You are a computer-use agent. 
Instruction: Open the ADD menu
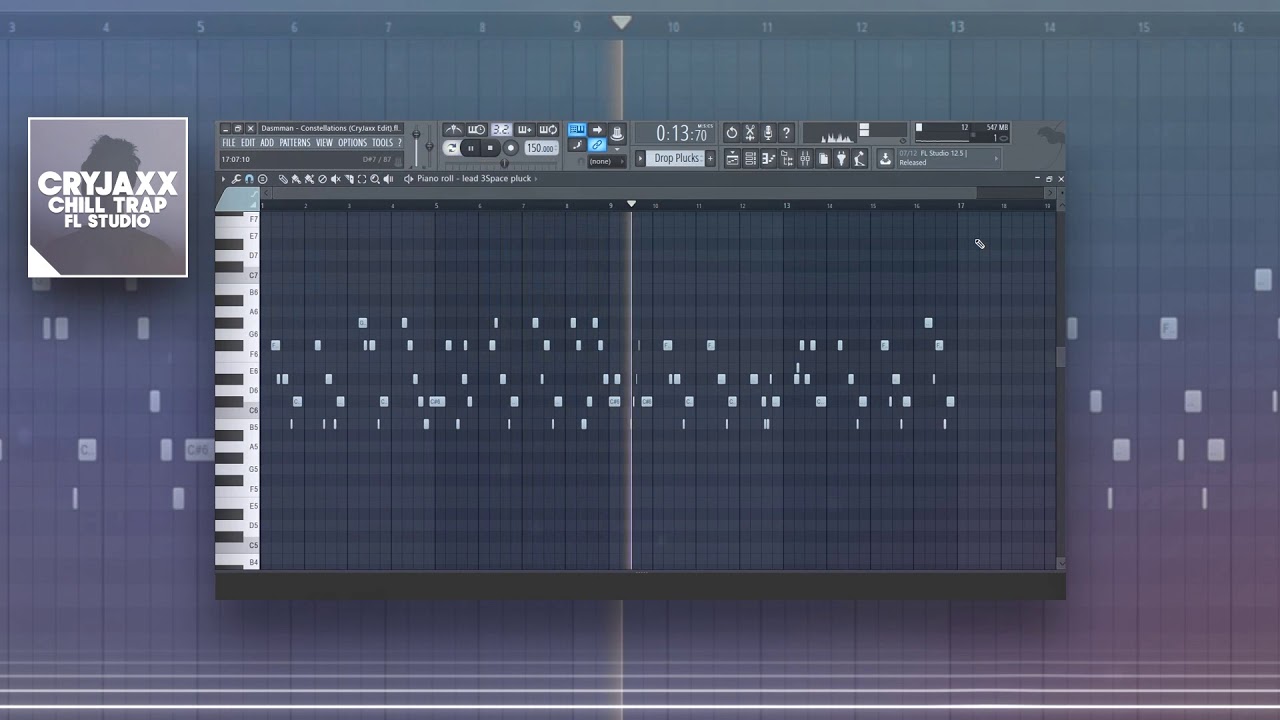click(267, 142)
